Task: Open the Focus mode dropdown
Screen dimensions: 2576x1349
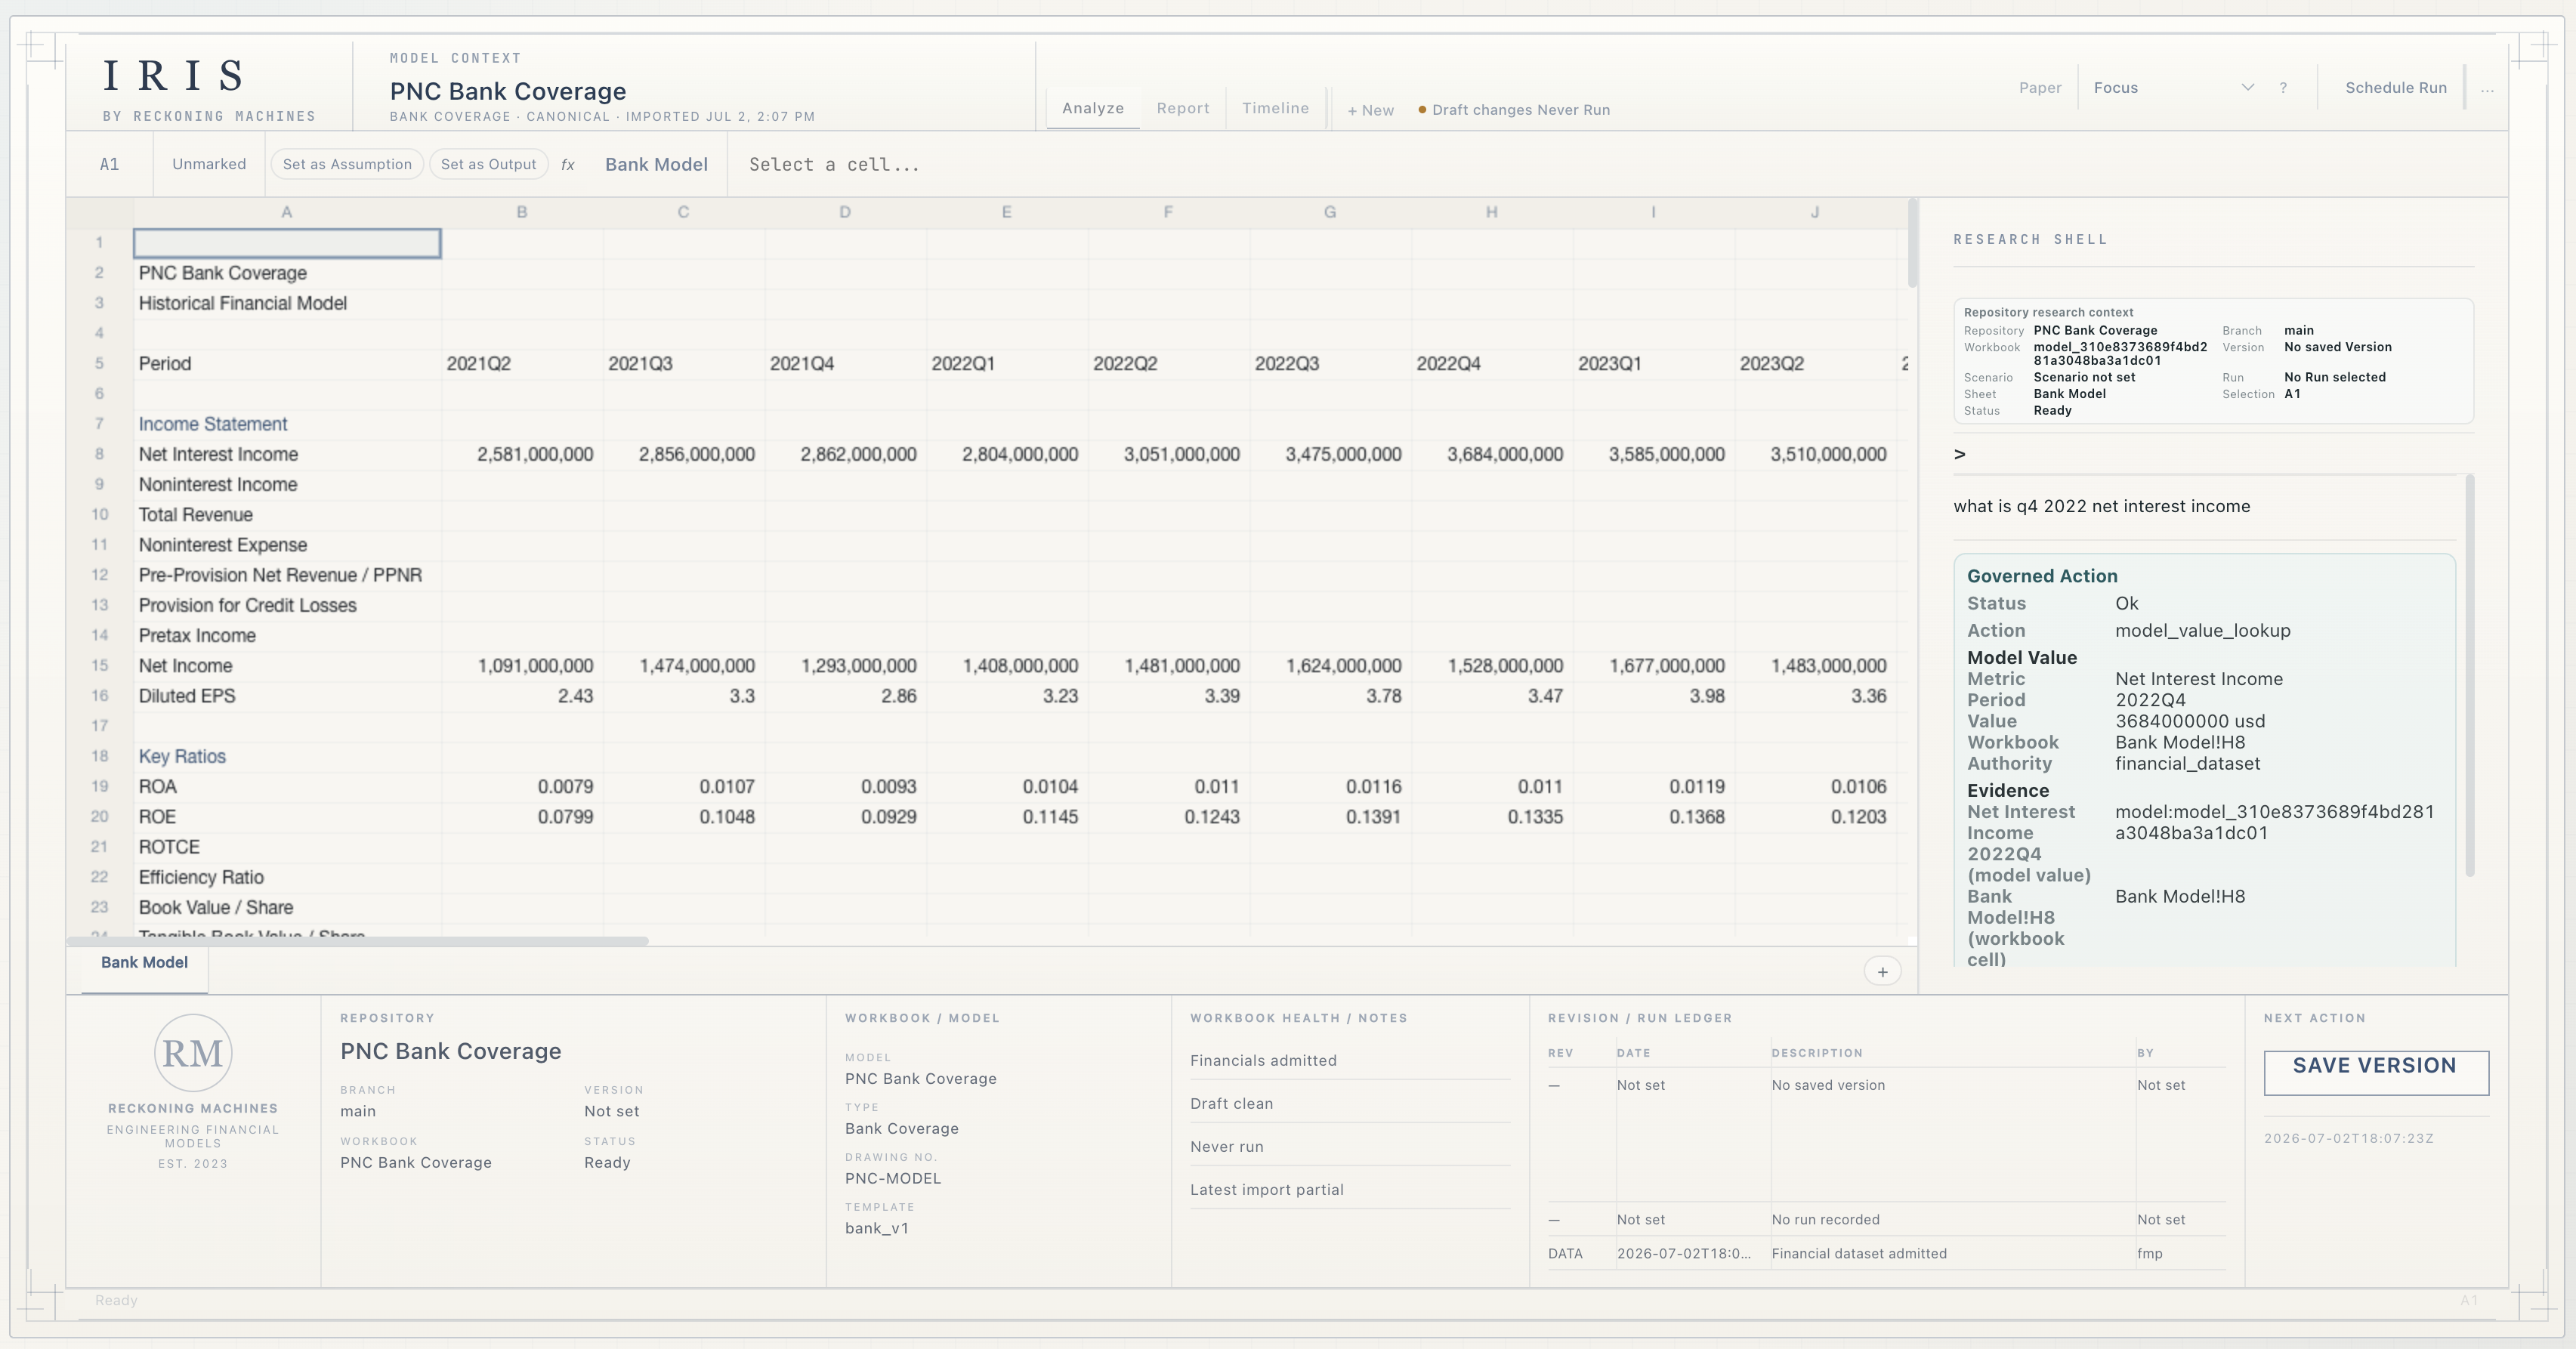Action: (x=2173, y=88)
